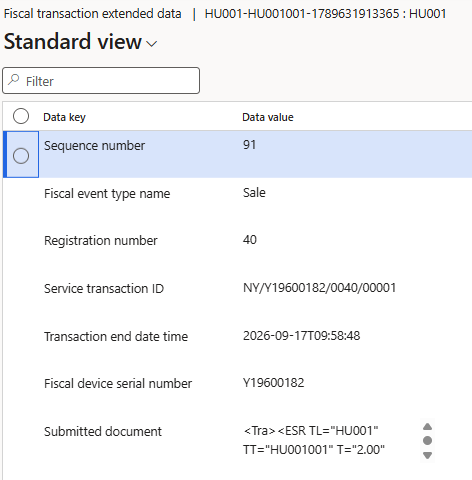Click the 2026-09-17T09:58:48 value
Image resolution: width=472 pixels, height=480 pixels.
[x=302, y=336]
